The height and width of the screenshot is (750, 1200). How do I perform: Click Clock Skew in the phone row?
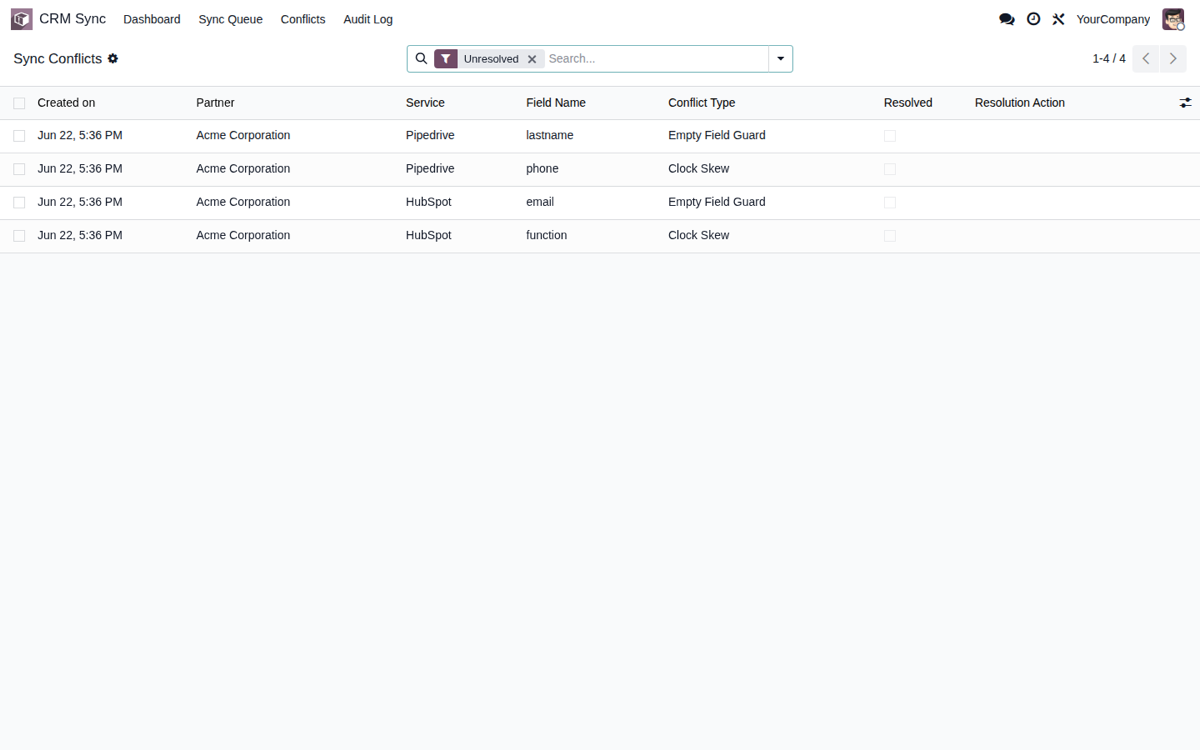tap(699, 169)
